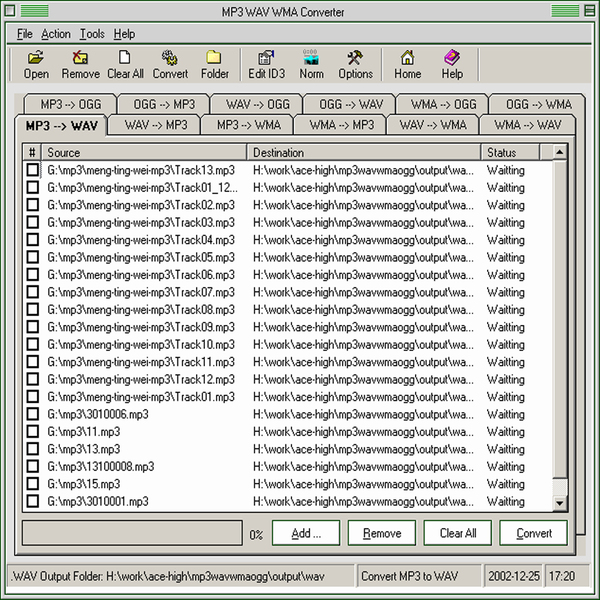Image resolution: width=600 pixels, height=600 pixels.
Task: Select the G:\mp3\13.mp3 entry
Action: point(83,449)
